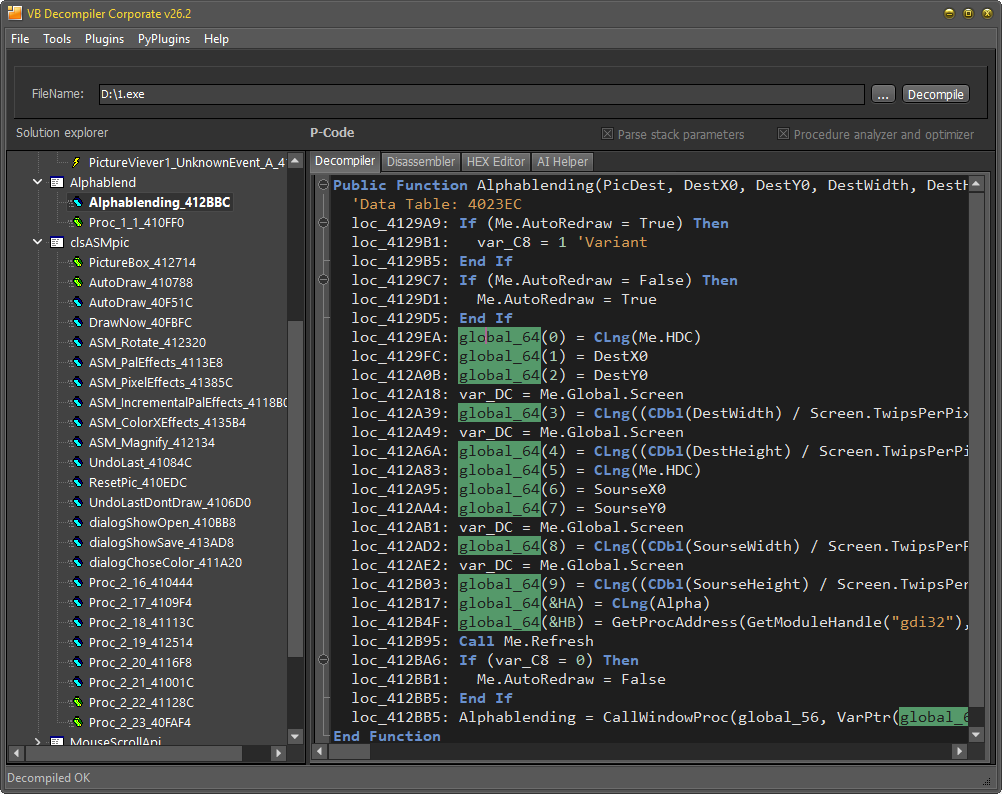
Task: Click the browse file ellipsis button
Action: click(883, 94)
